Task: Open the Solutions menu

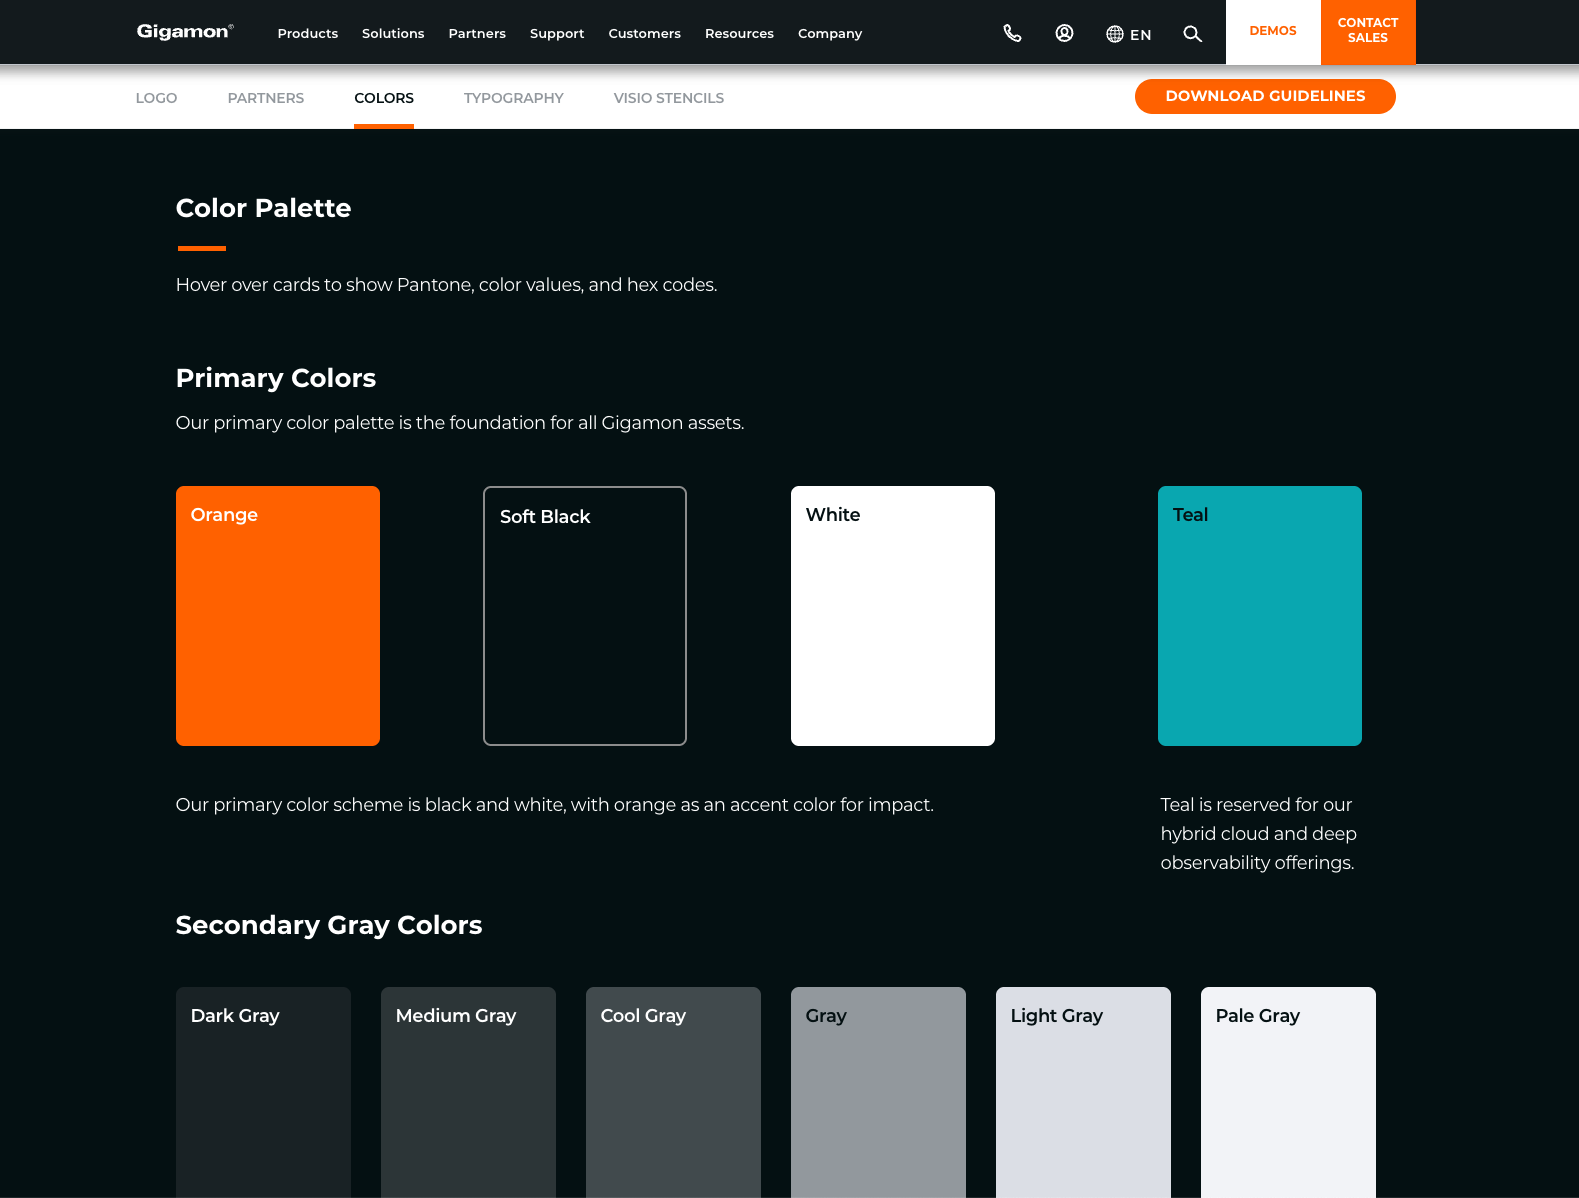Action: point(393,33)
